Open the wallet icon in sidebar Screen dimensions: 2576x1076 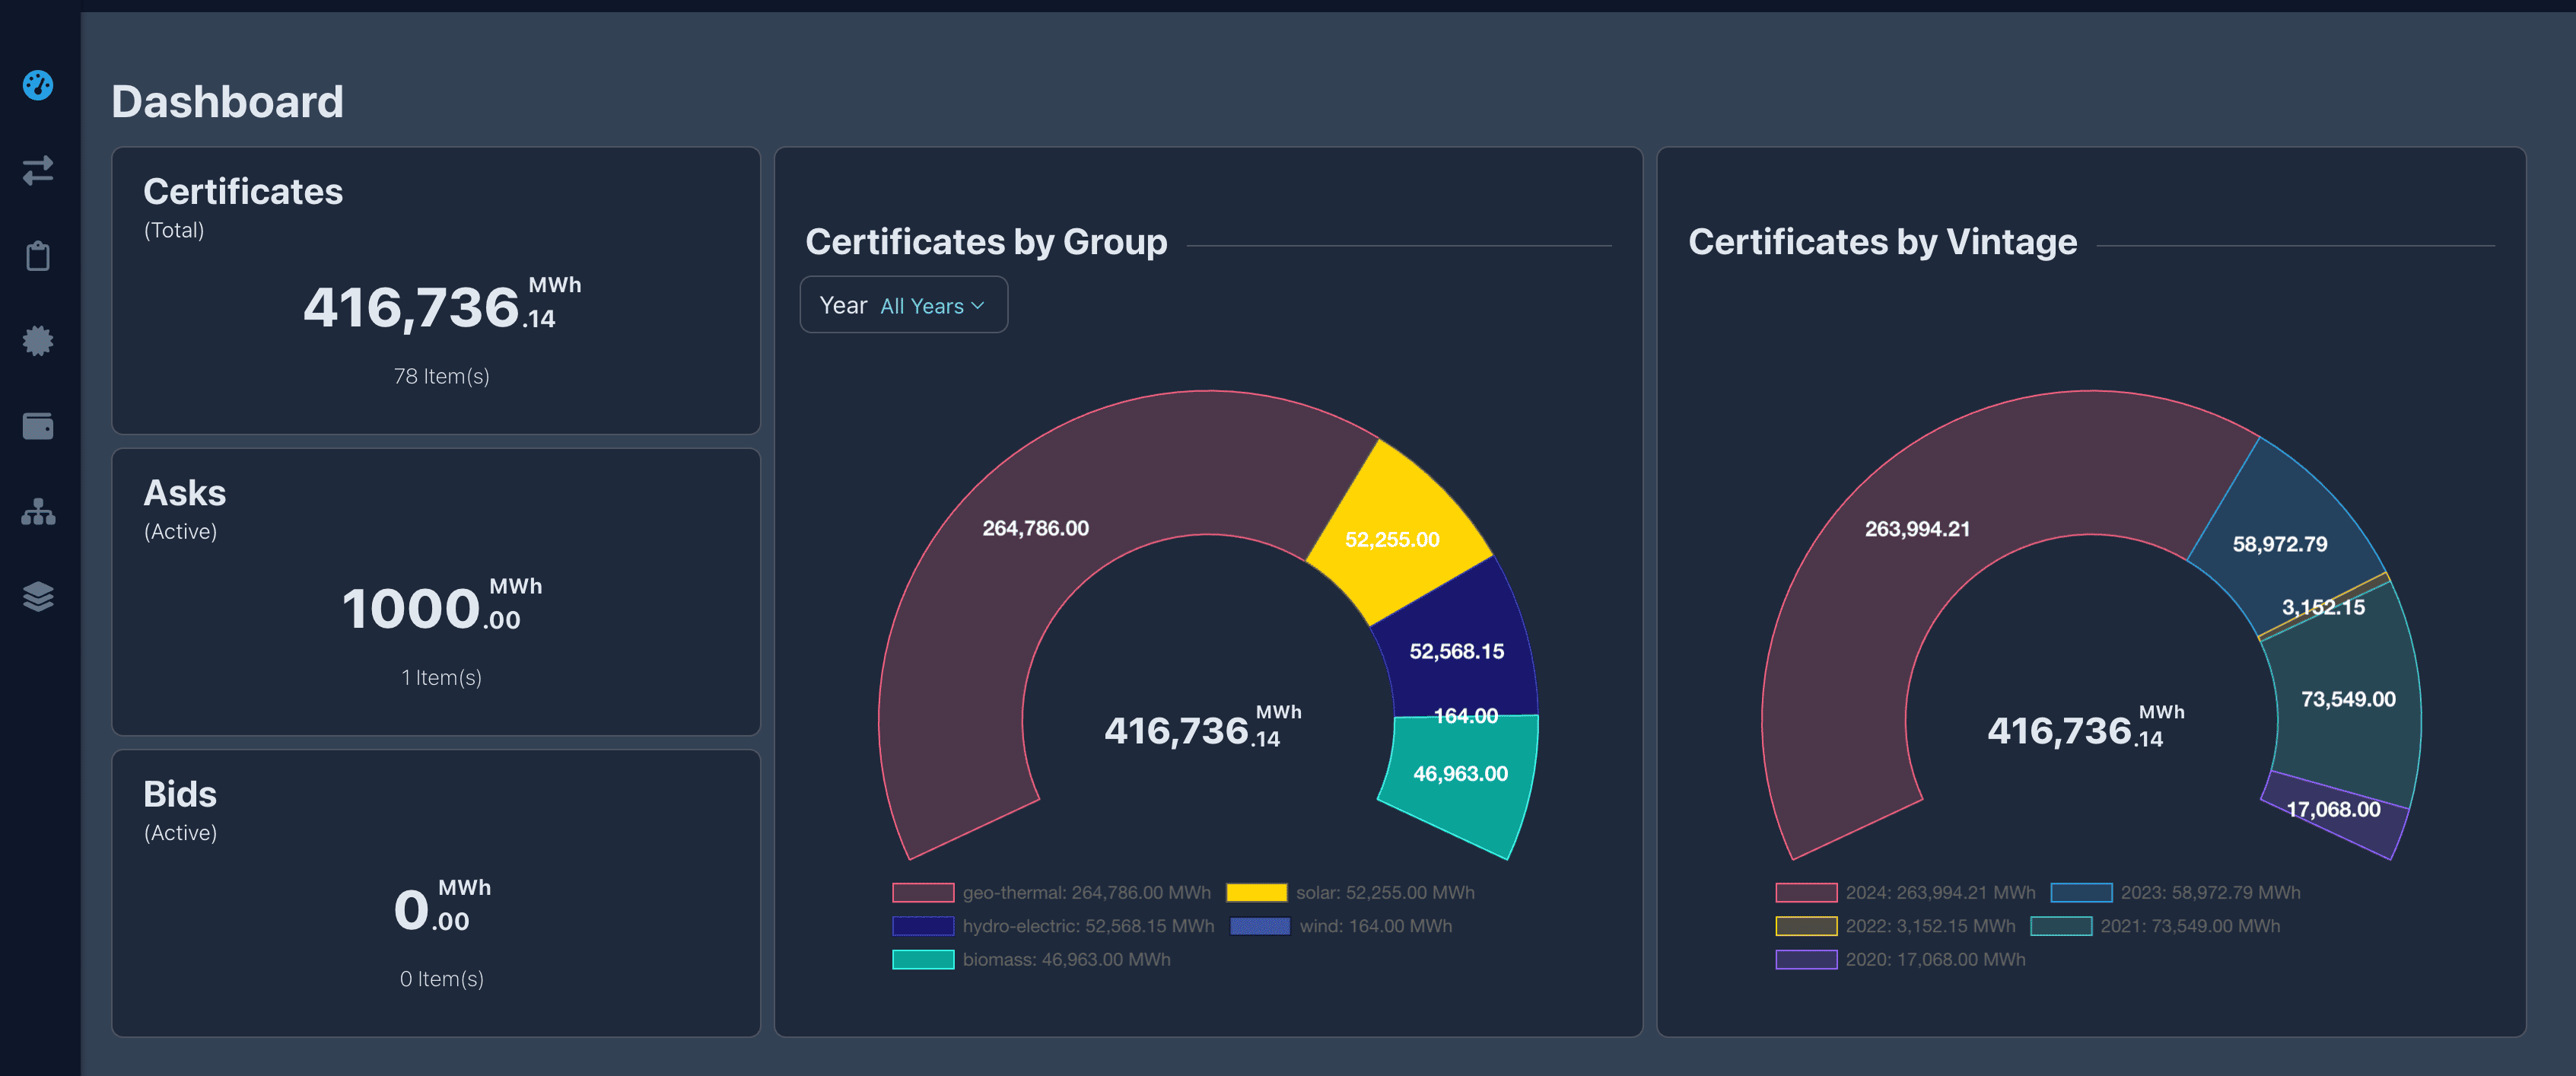coord(38,426)
